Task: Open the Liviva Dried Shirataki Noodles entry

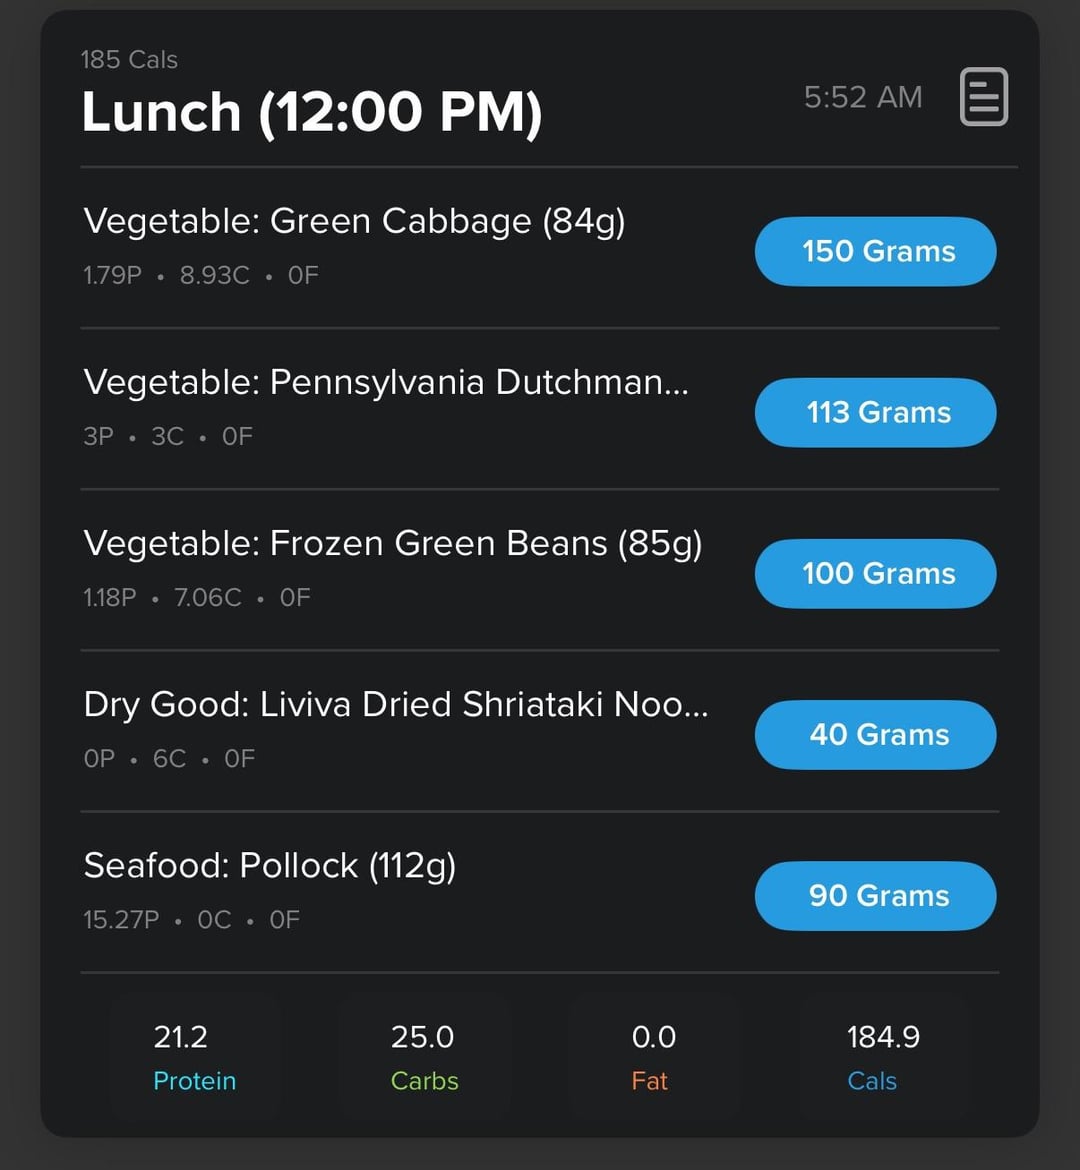Action: click(x=396, y=704)
